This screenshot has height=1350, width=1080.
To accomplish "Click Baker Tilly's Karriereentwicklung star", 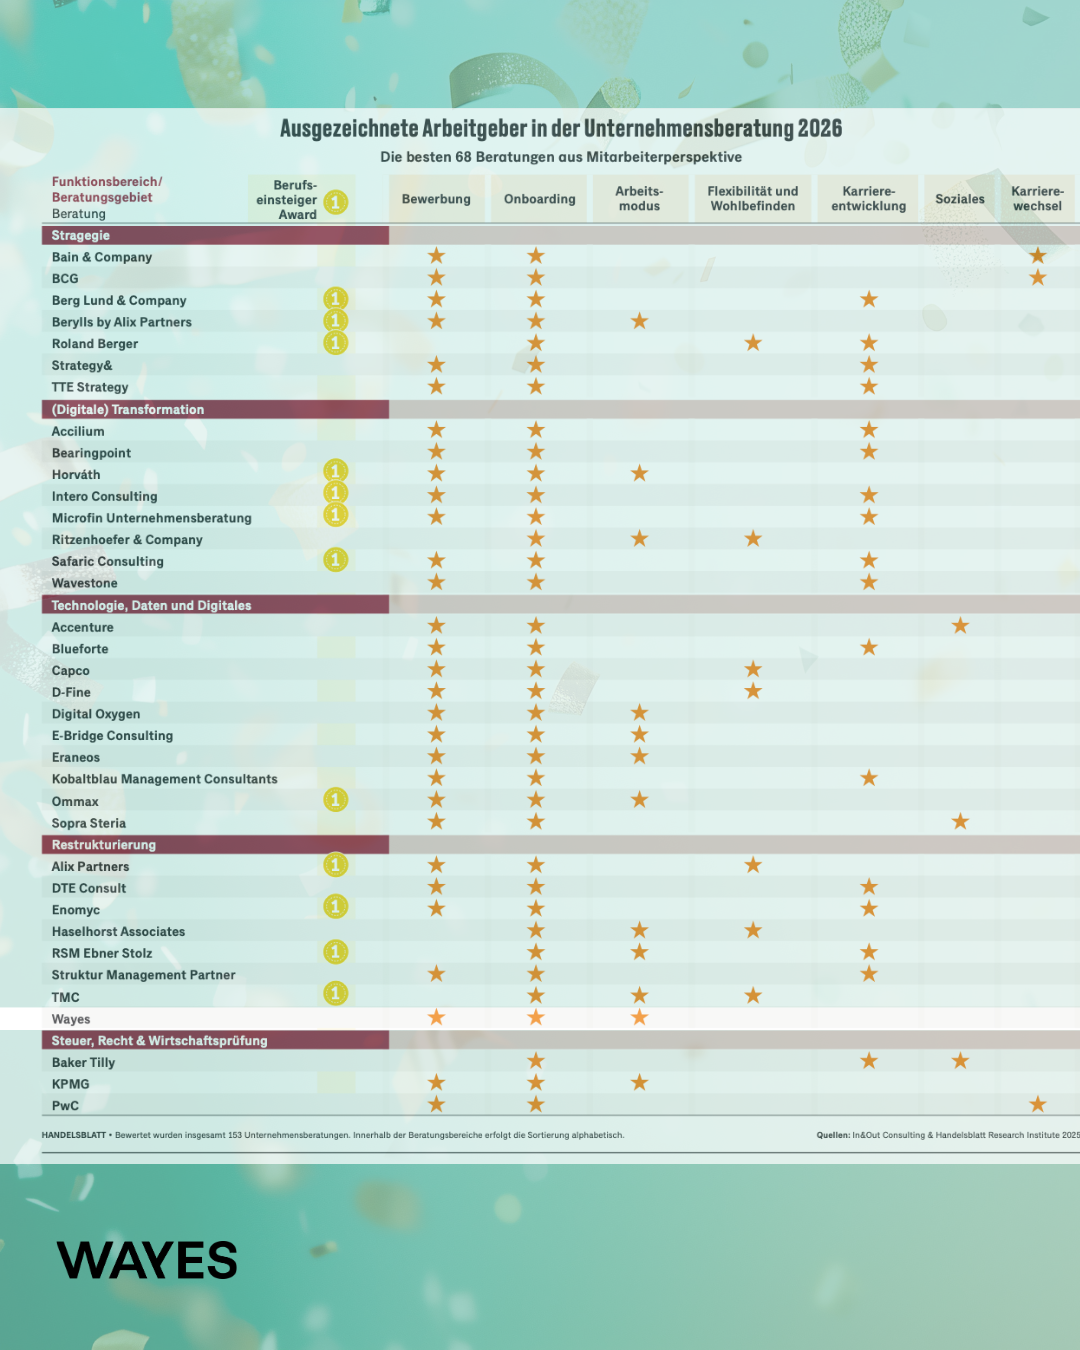I will click(x=869, y=1061).
